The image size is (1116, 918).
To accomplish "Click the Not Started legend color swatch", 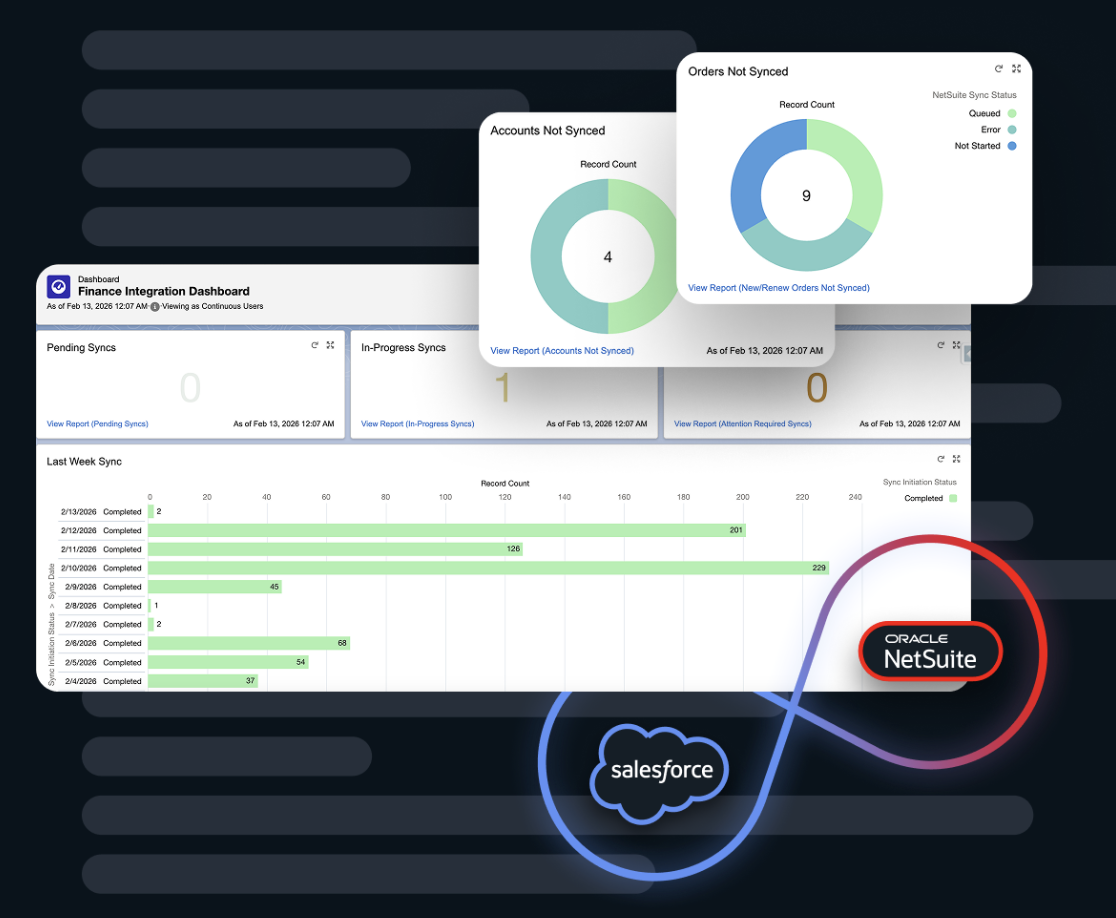I will tap(1011, 146).
